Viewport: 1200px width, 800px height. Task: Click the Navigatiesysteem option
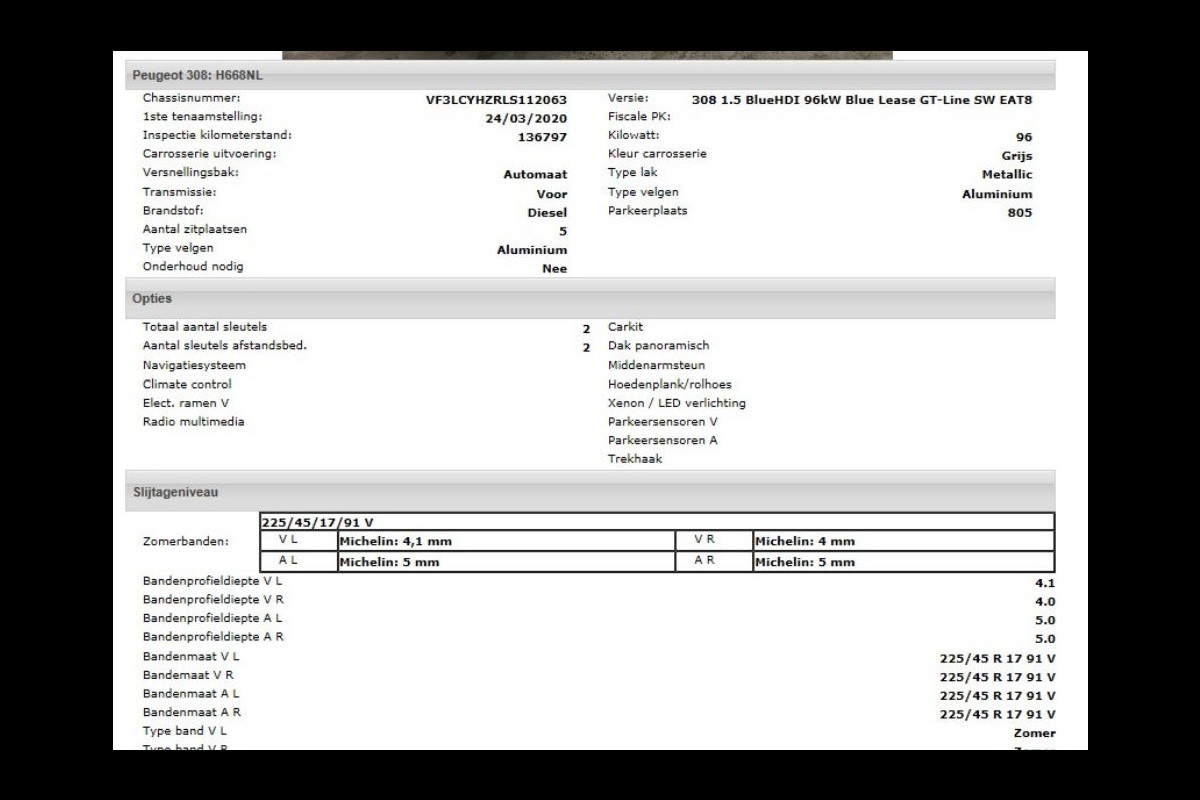coord(194,366)
